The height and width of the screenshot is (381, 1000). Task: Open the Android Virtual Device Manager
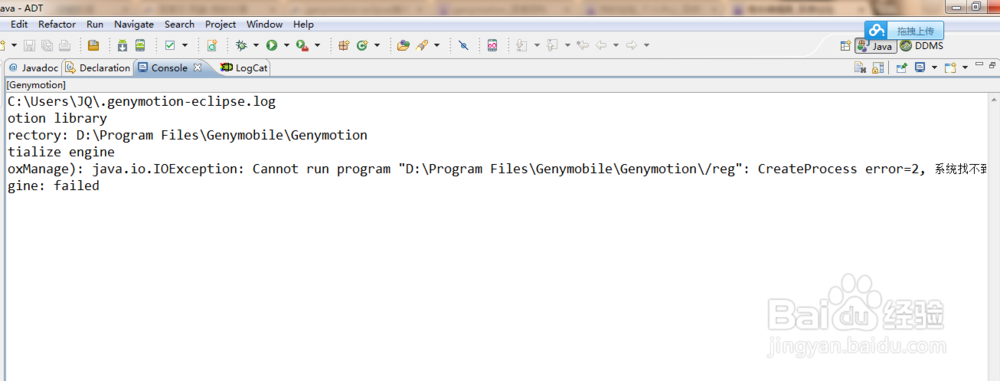[140, 45]
